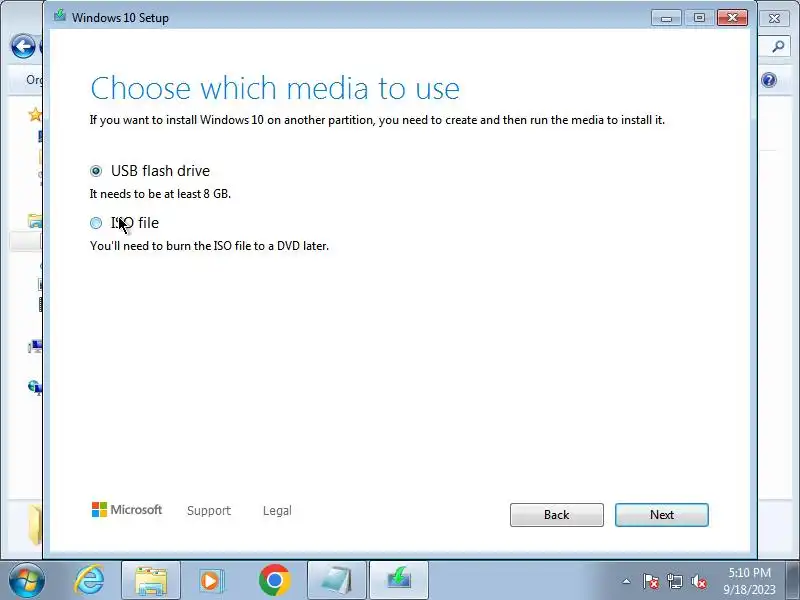Image resolution: width=800 pixels, height=600 pixels.
Task: Click the Microsoft logo
Action: click(x=127, y=510)
